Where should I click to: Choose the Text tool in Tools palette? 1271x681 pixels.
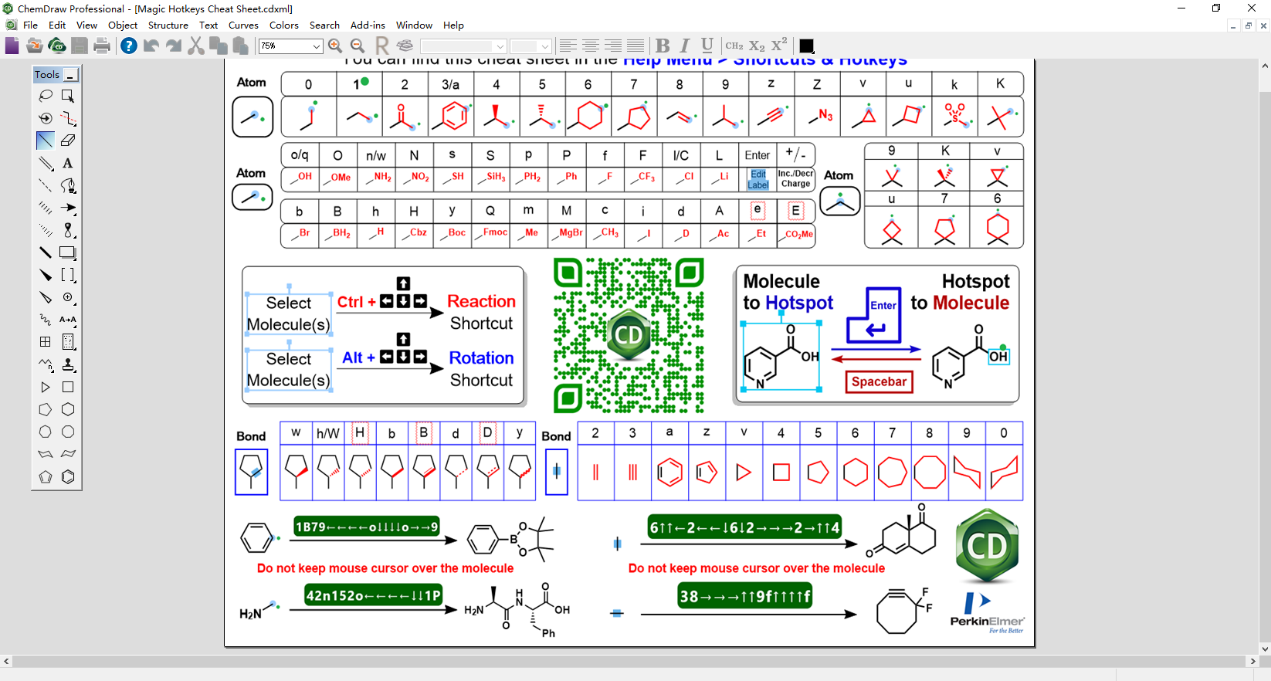coord(68,163)
